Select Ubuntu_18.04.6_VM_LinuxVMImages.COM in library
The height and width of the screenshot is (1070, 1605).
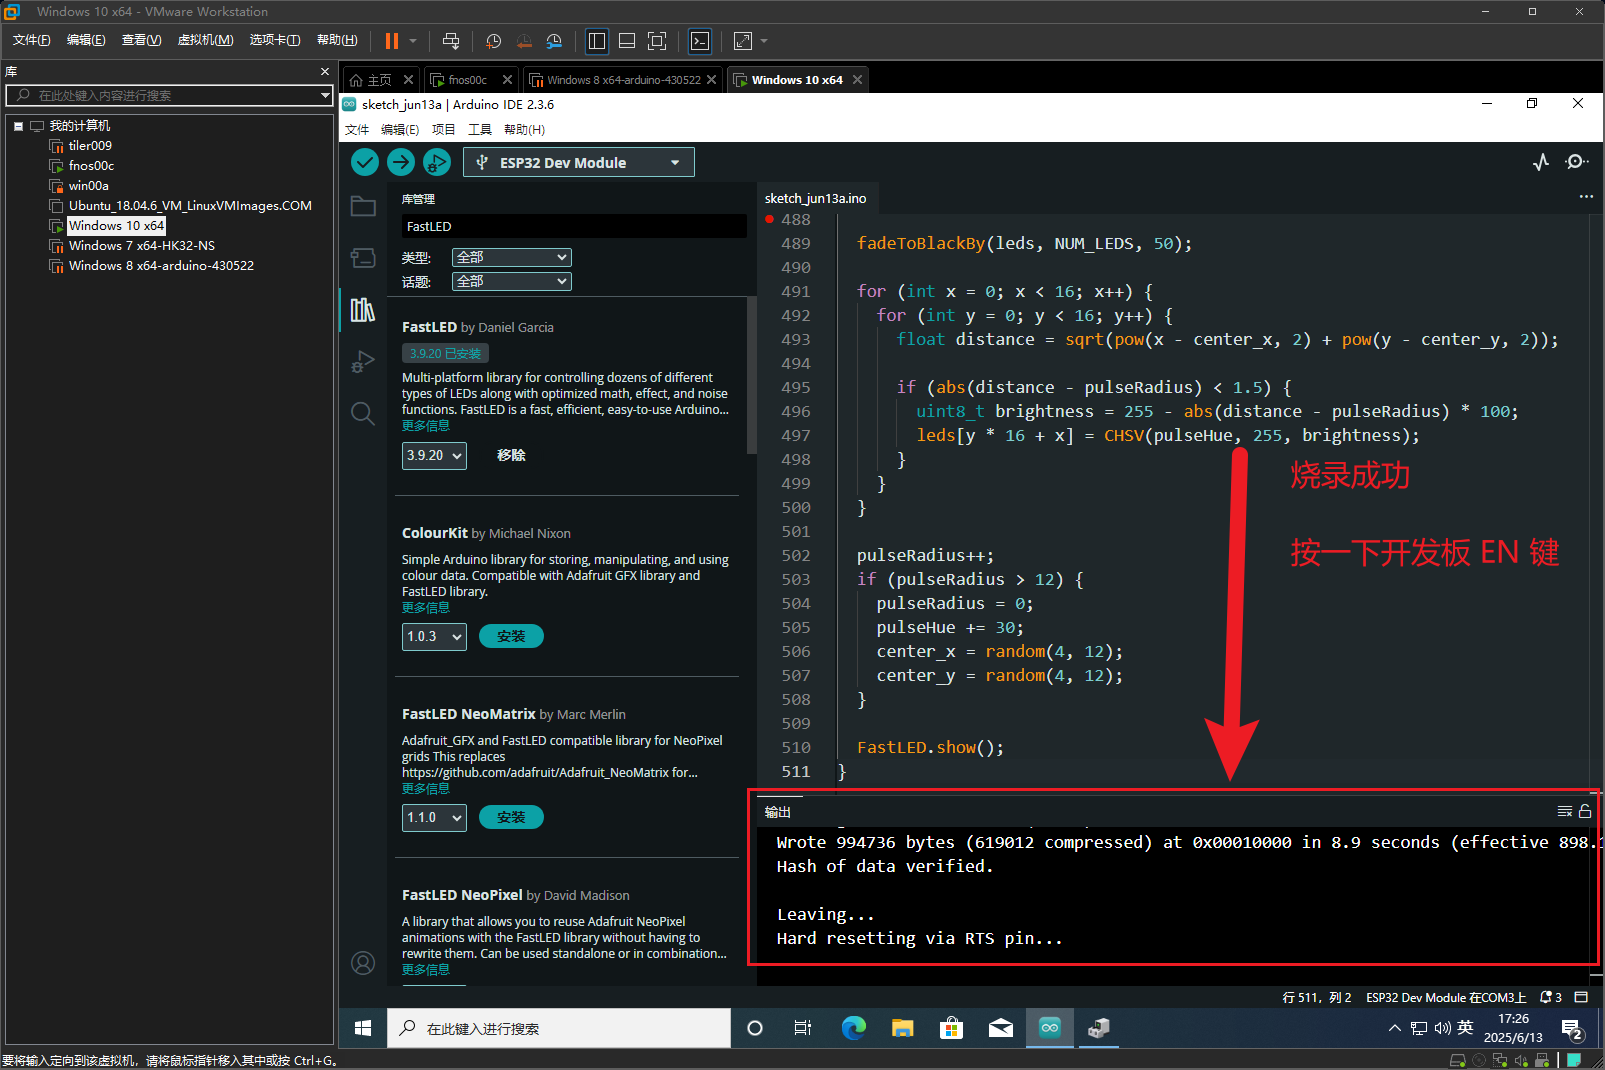click(190, 206)
